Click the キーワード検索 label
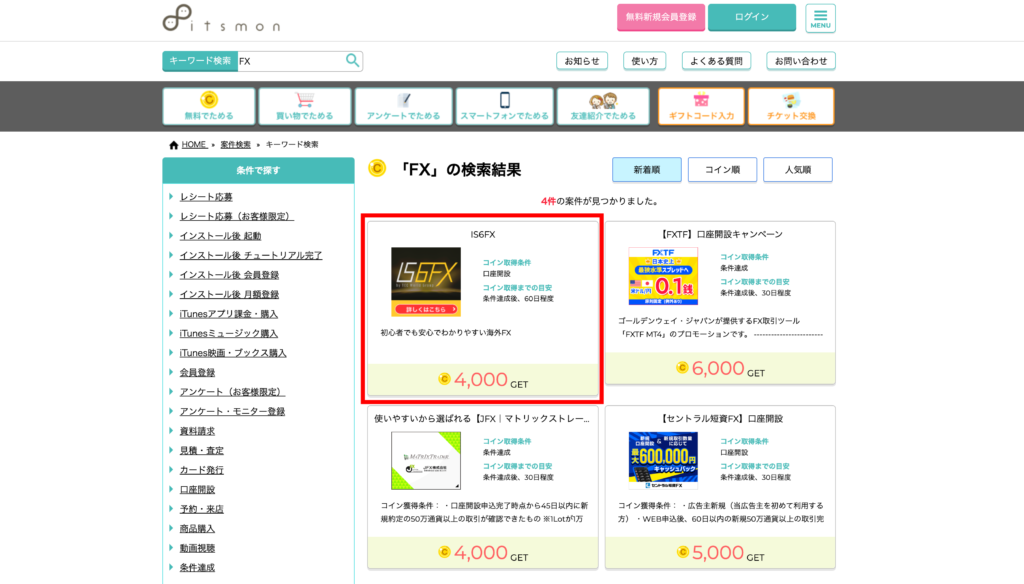Viewport: 1024px width, 584px height. [200, 61]
